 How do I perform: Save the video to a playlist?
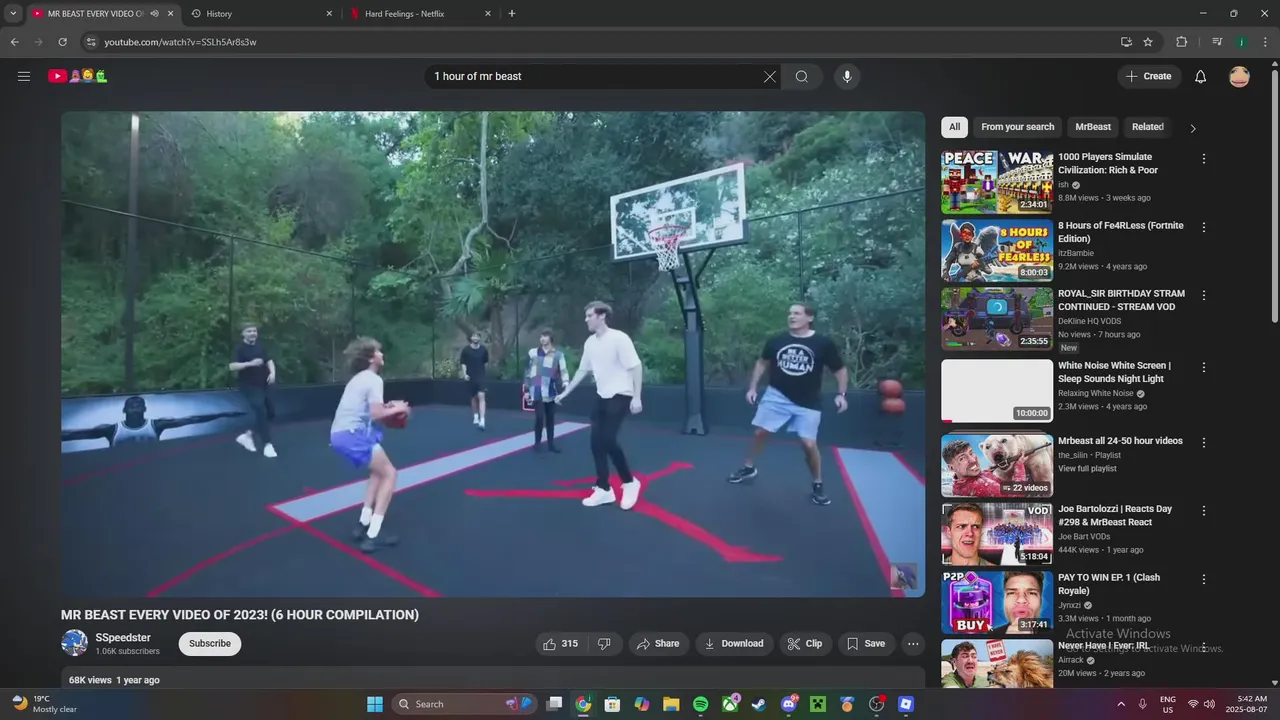point(866,644)
